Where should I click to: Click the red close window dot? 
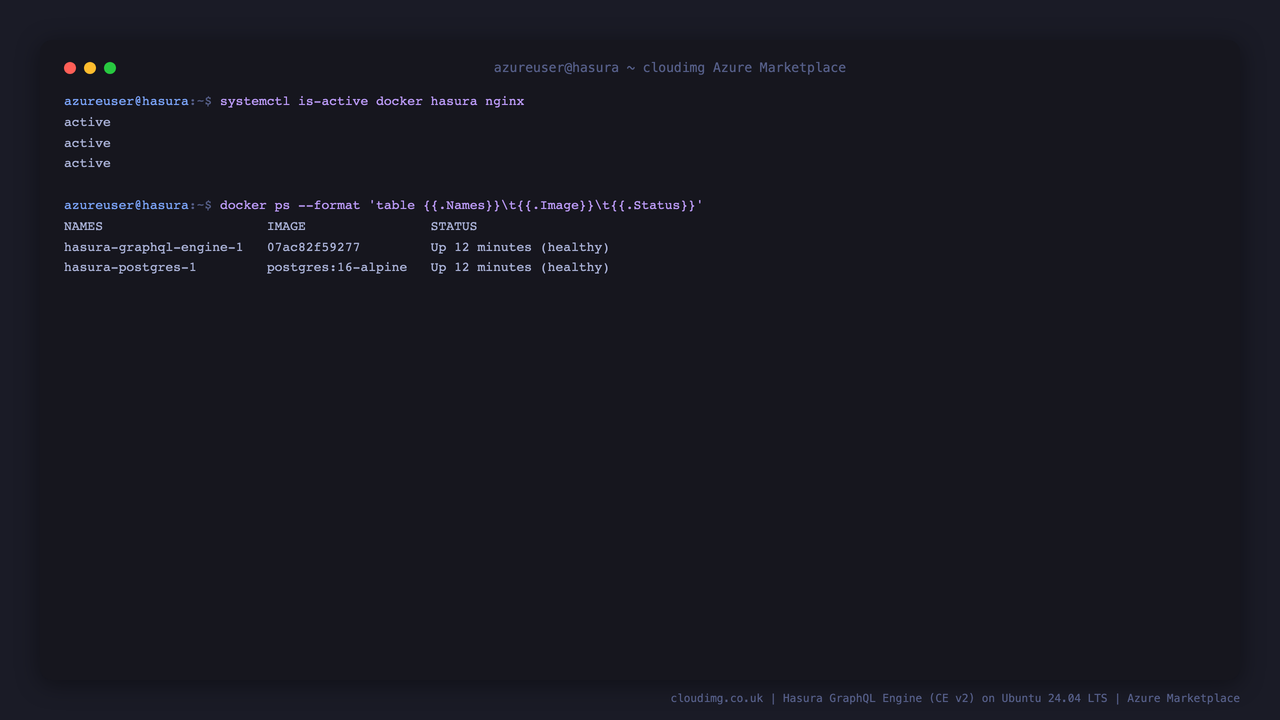(70, 68)
